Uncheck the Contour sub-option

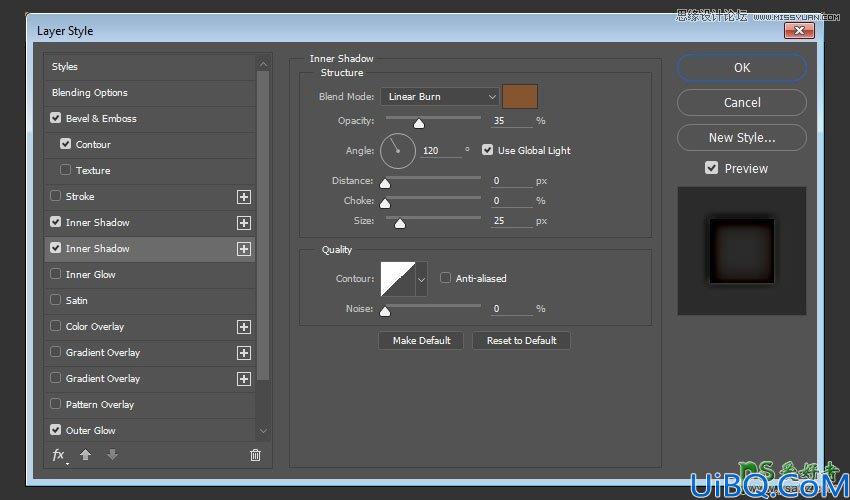66,144
